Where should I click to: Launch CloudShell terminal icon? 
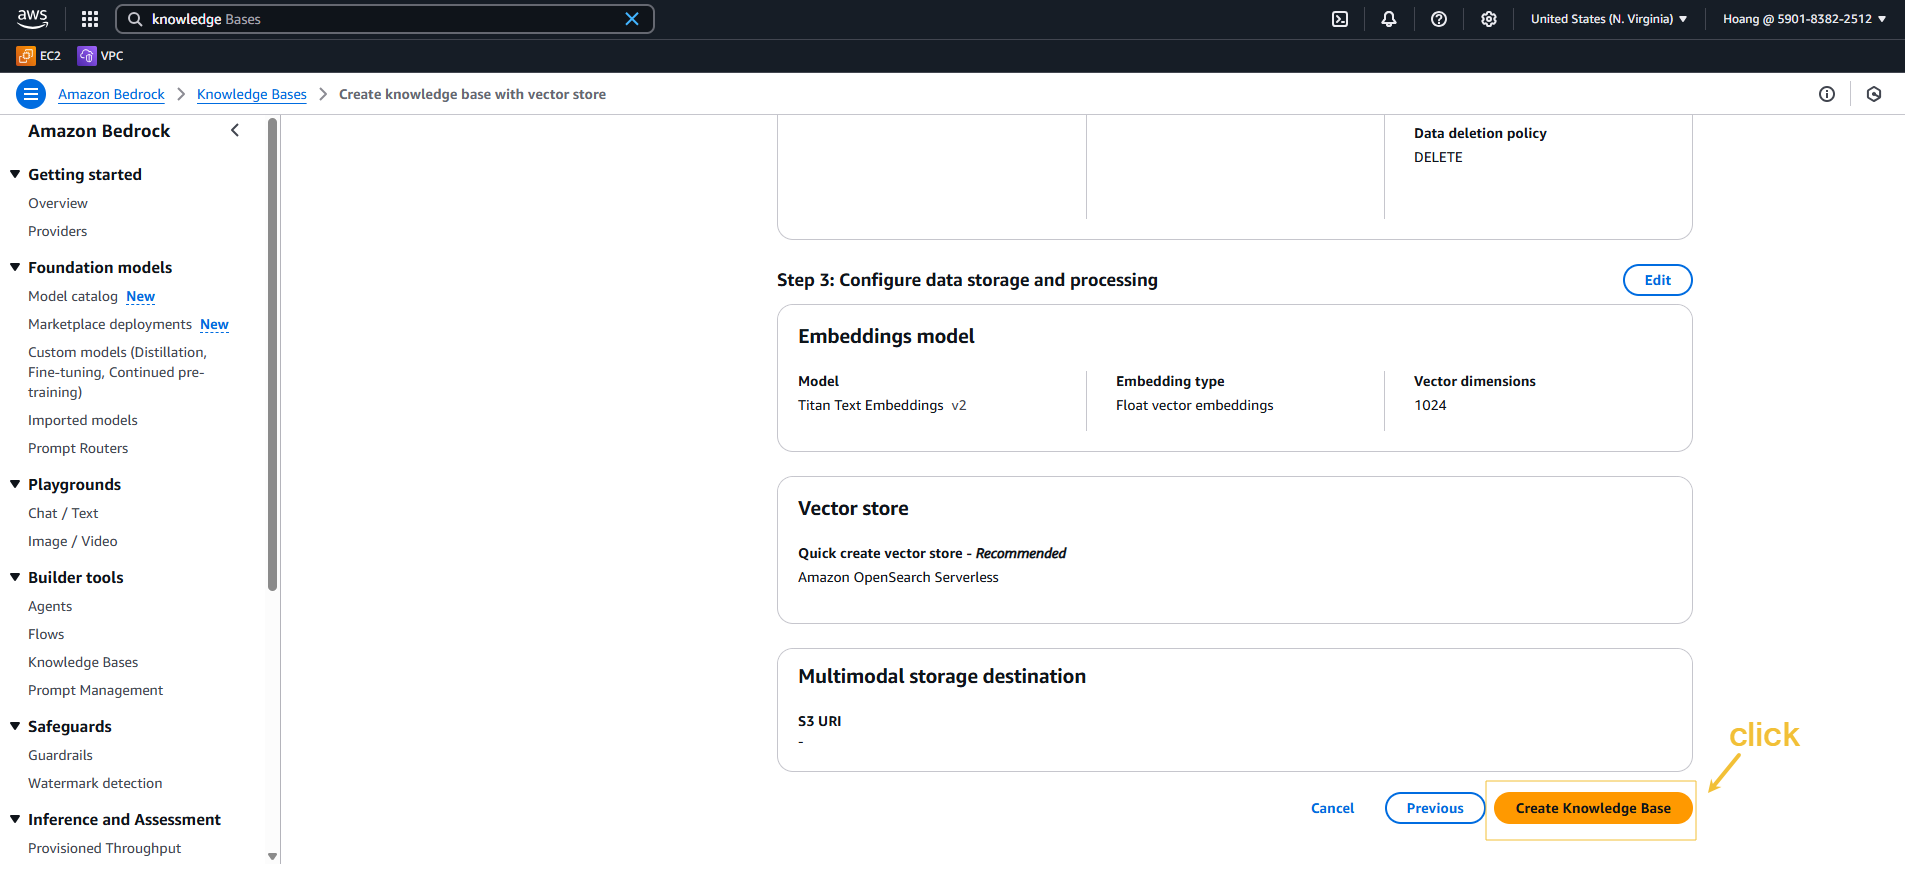click(x=1340, y=19)
